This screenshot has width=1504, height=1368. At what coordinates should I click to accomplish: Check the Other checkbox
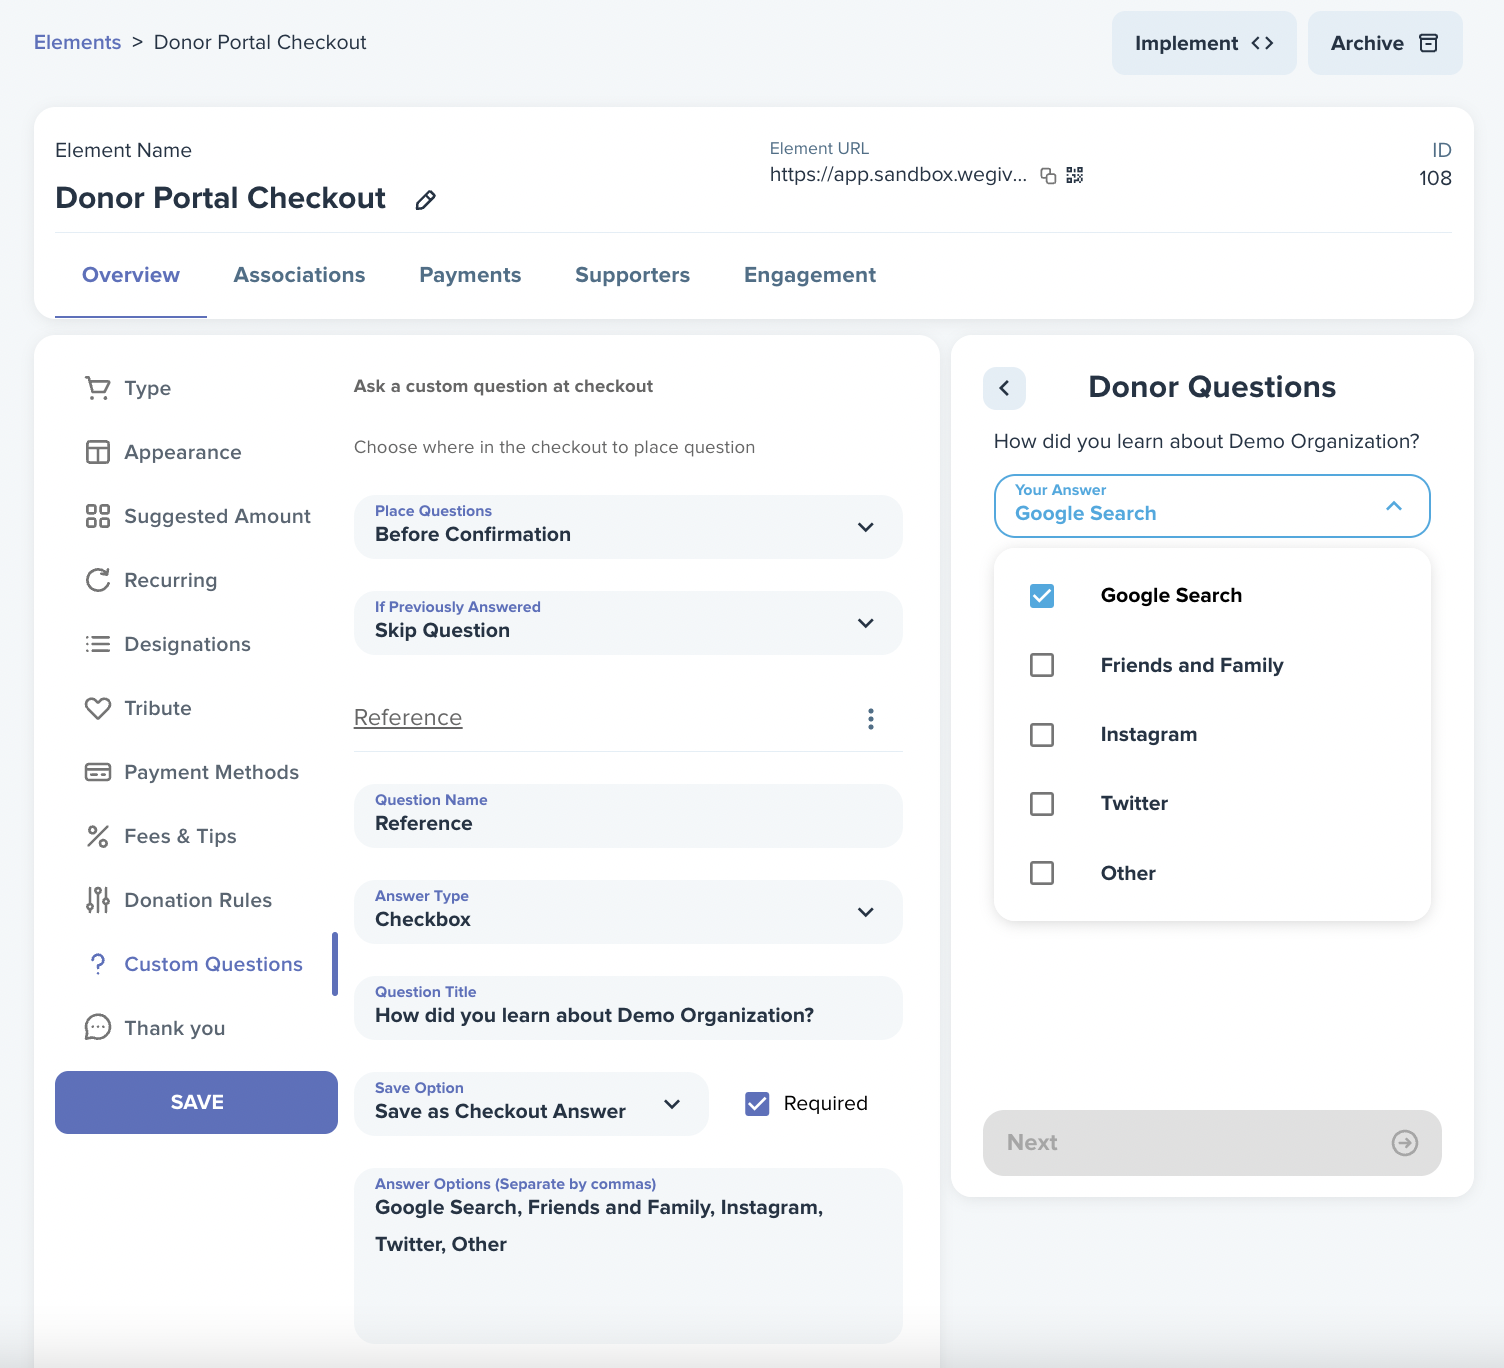point(1042,873)
